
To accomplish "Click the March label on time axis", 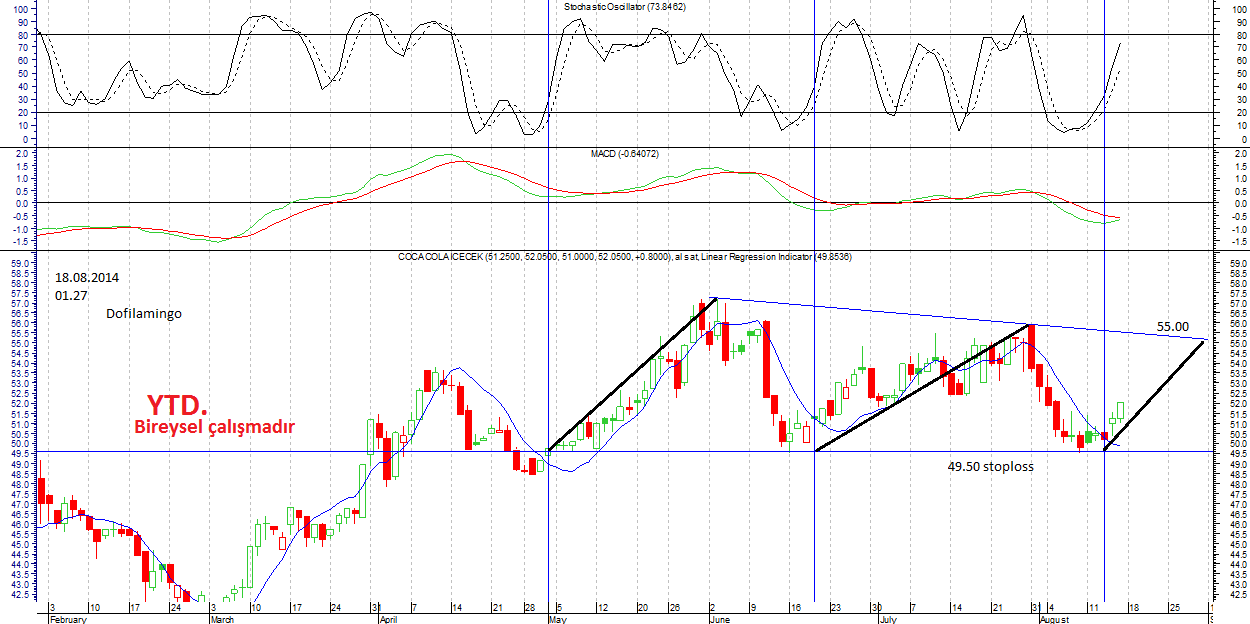I will click(x=223, y=619).
